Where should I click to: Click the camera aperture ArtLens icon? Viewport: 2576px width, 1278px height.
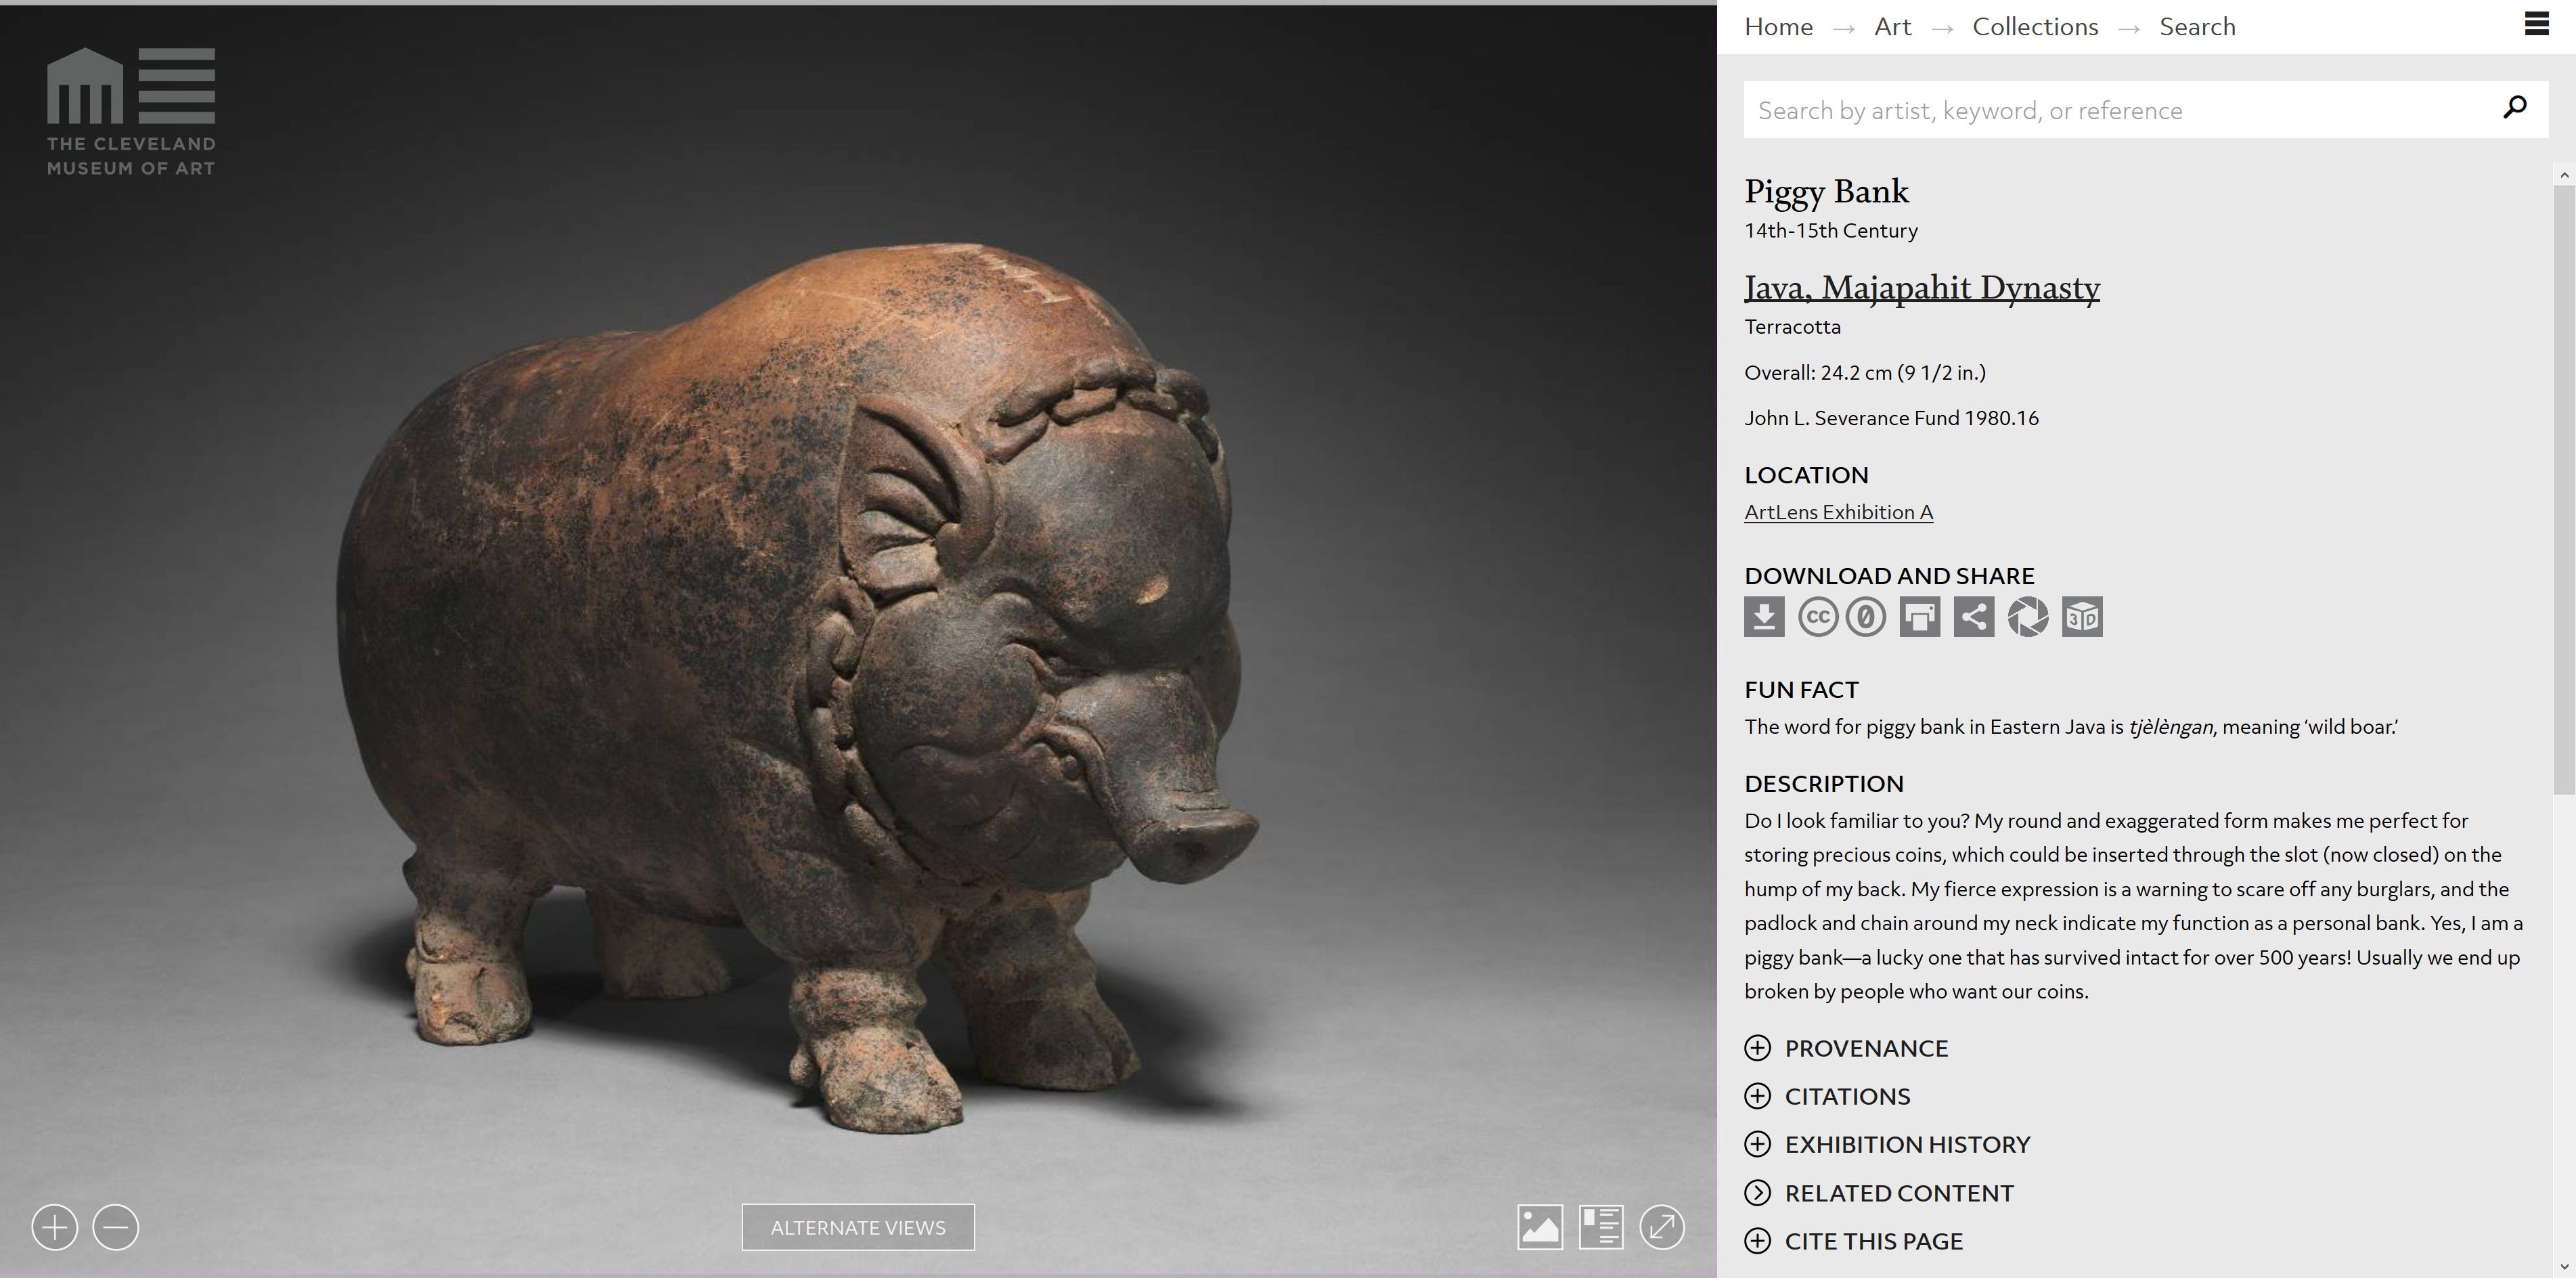pyautogui.click(x=2028, y=616)
